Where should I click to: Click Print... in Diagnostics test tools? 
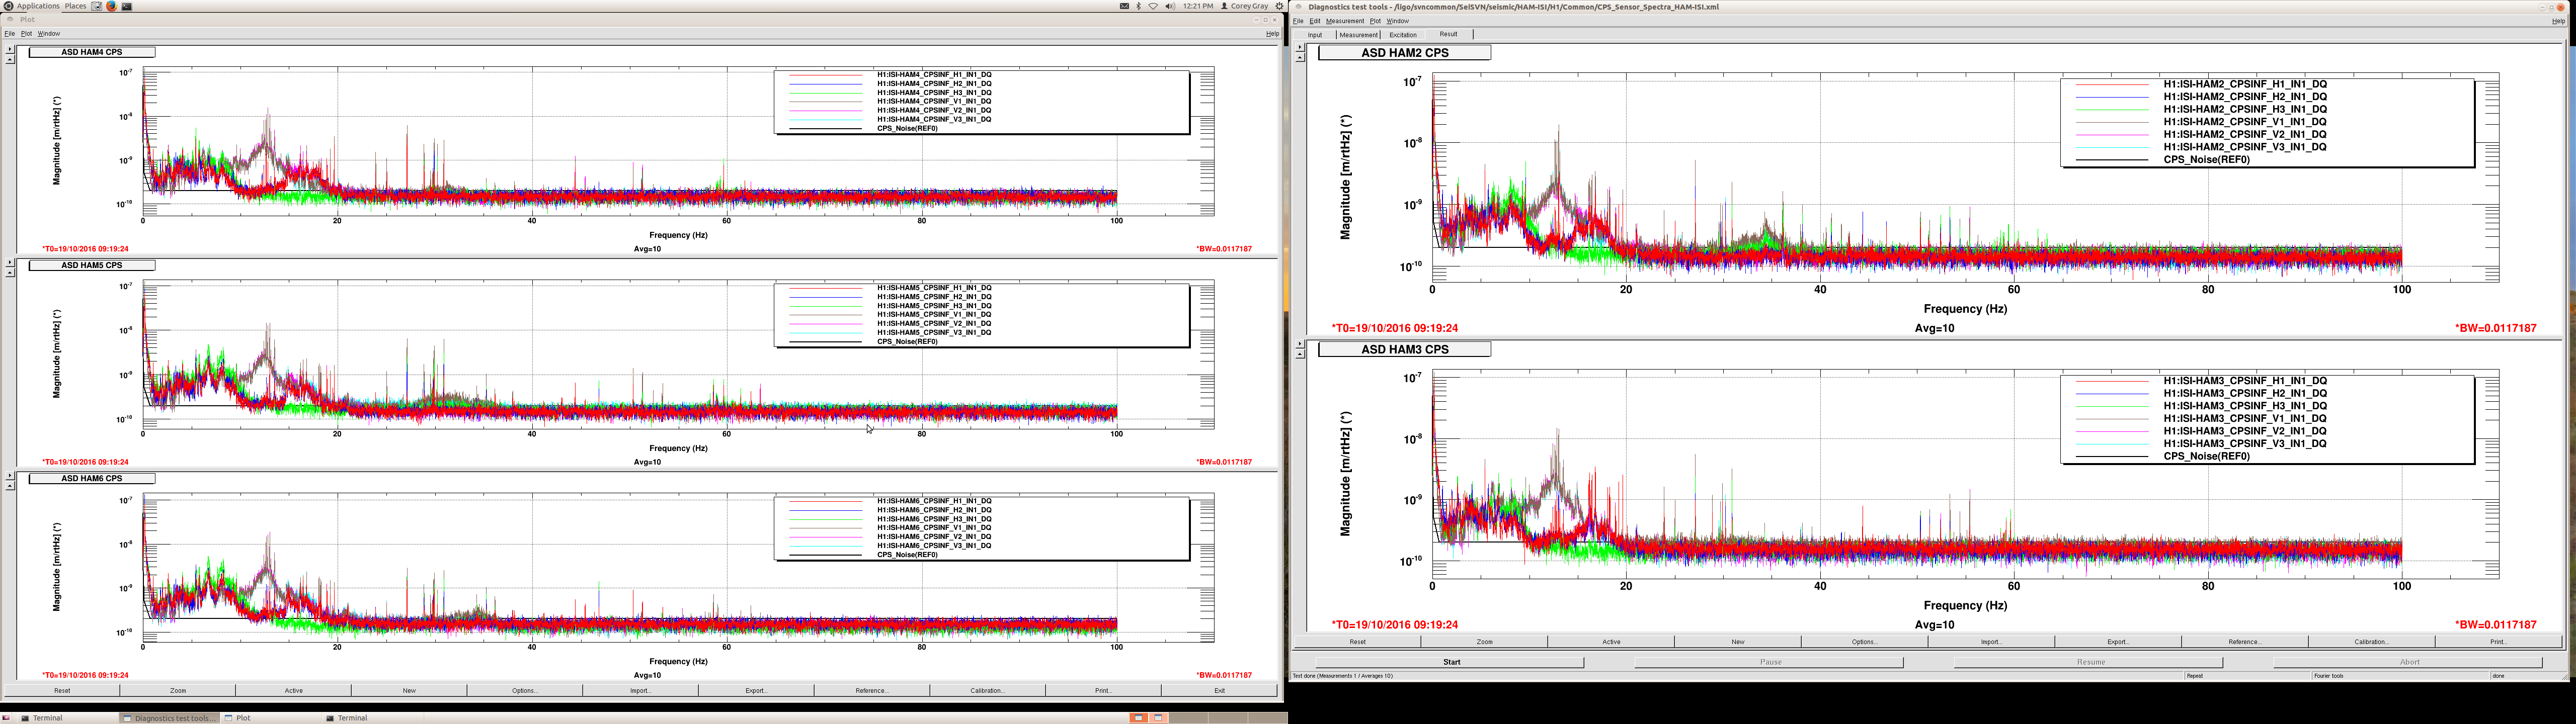click(x=2498, y=642)
